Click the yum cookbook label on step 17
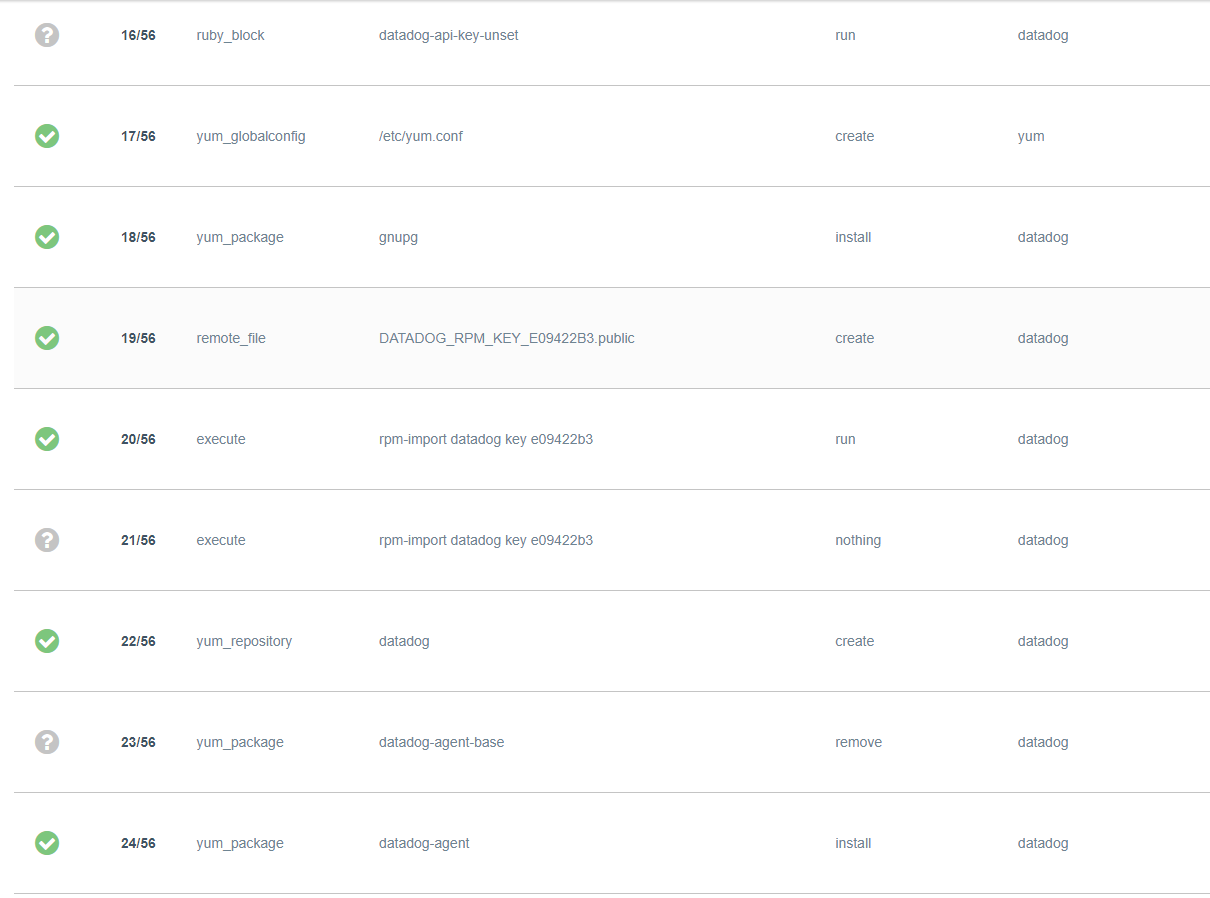This screenshot has width=1210, height=898. (x=1030, y=136)
